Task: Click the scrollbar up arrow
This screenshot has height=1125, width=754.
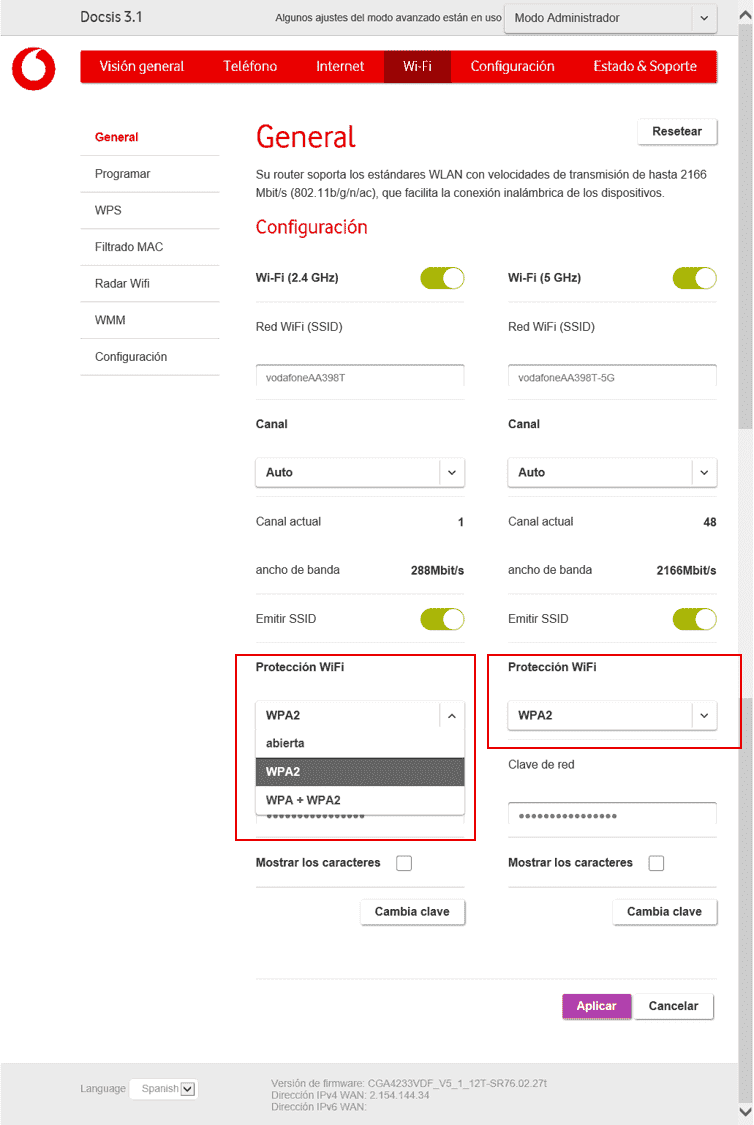Action: 745,14
